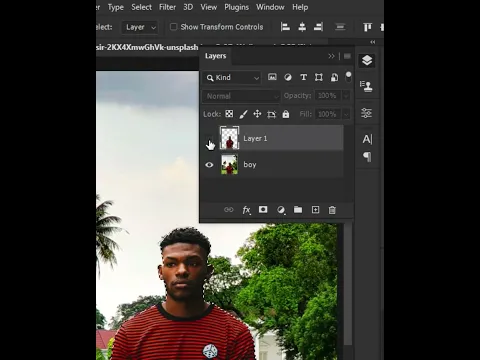480x360 pixels.
Task: Click the canvas vertical scrollbar
Action: point(348,285)
